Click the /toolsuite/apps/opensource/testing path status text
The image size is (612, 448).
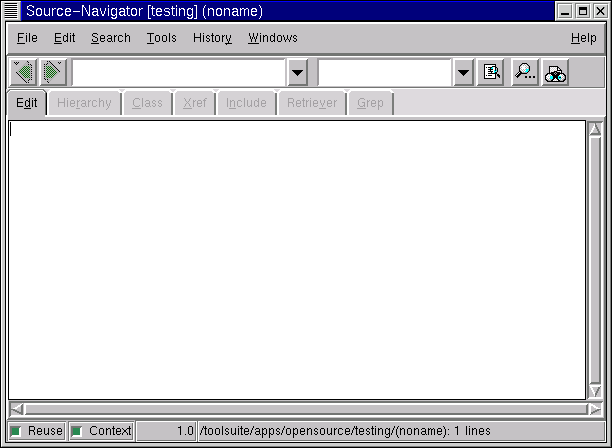pos(345,431)
